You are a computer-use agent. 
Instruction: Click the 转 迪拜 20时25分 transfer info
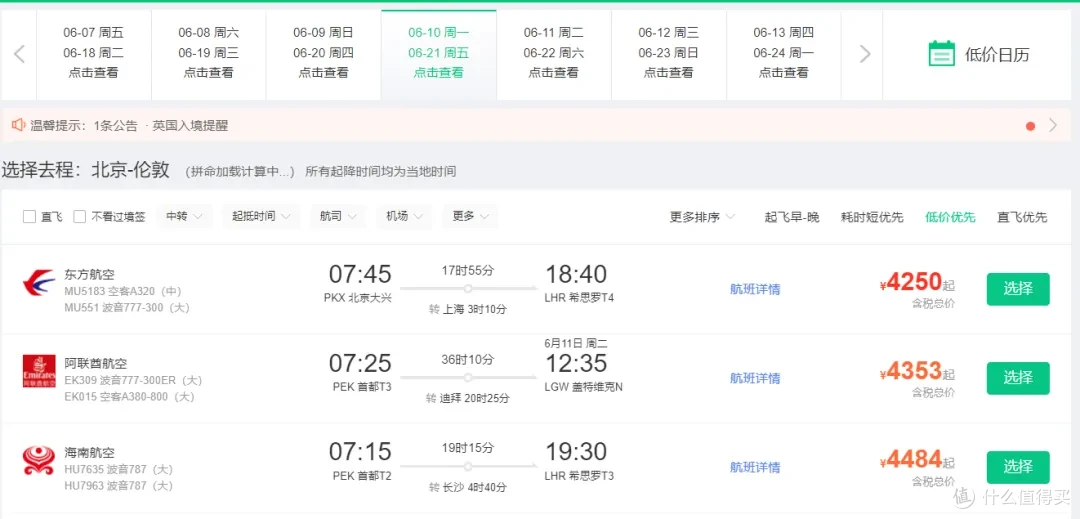point(468,398)
